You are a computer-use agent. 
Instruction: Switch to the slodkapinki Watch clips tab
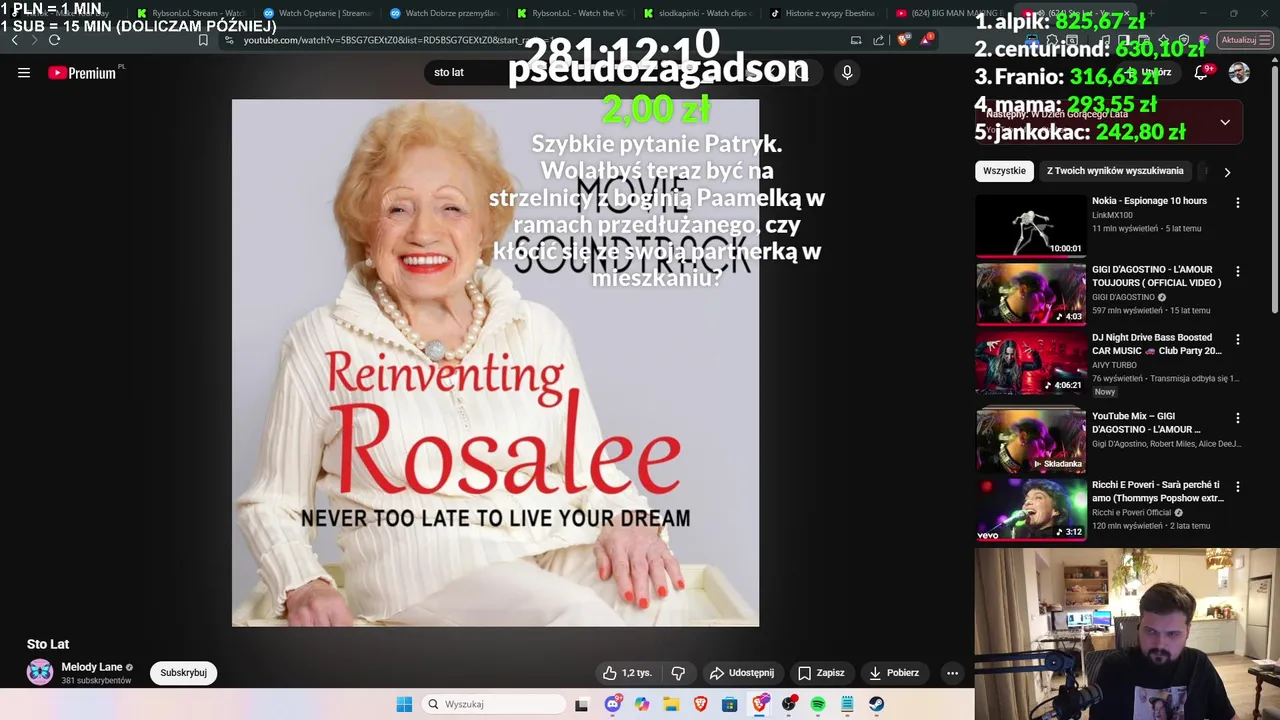698,13
